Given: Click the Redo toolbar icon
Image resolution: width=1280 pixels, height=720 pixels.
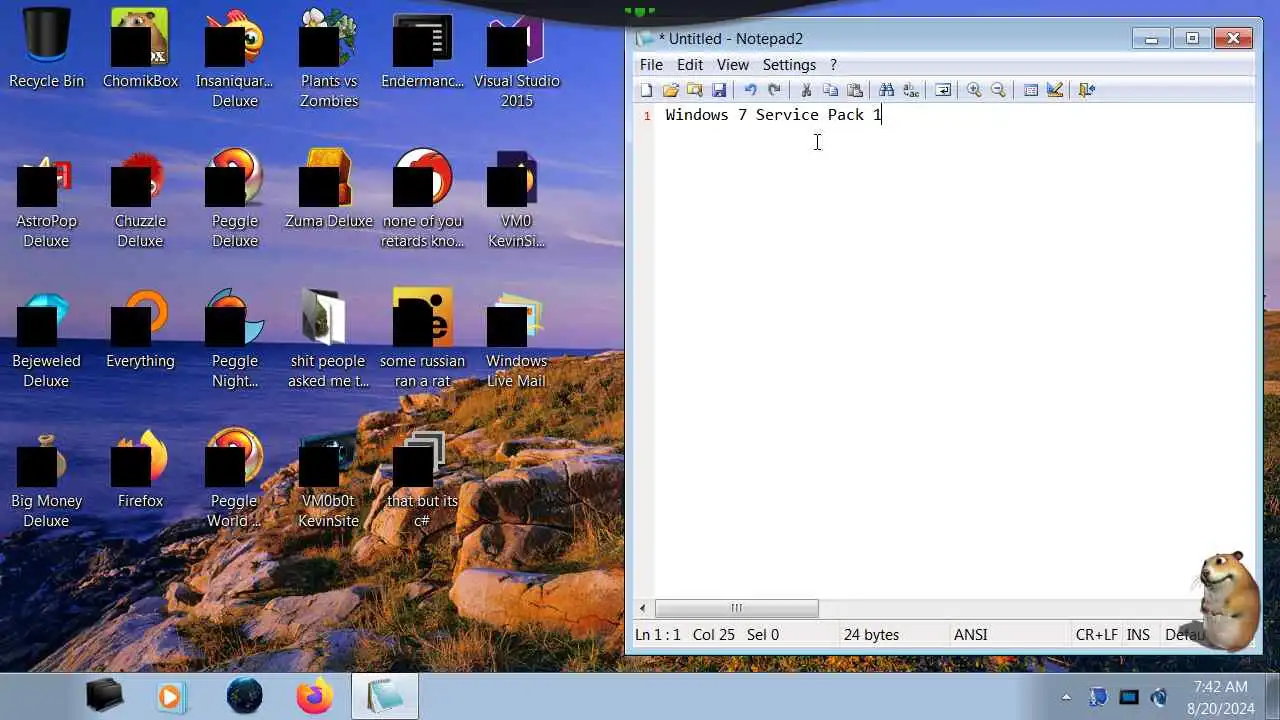Looking at the screenshot, I should point(774,90).
